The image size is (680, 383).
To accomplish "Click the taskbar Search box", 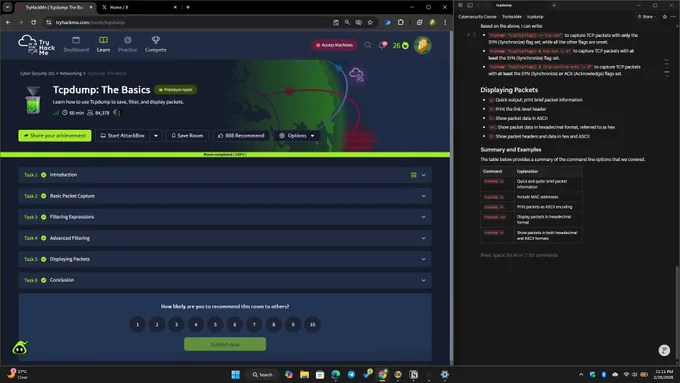I will 262,374.
